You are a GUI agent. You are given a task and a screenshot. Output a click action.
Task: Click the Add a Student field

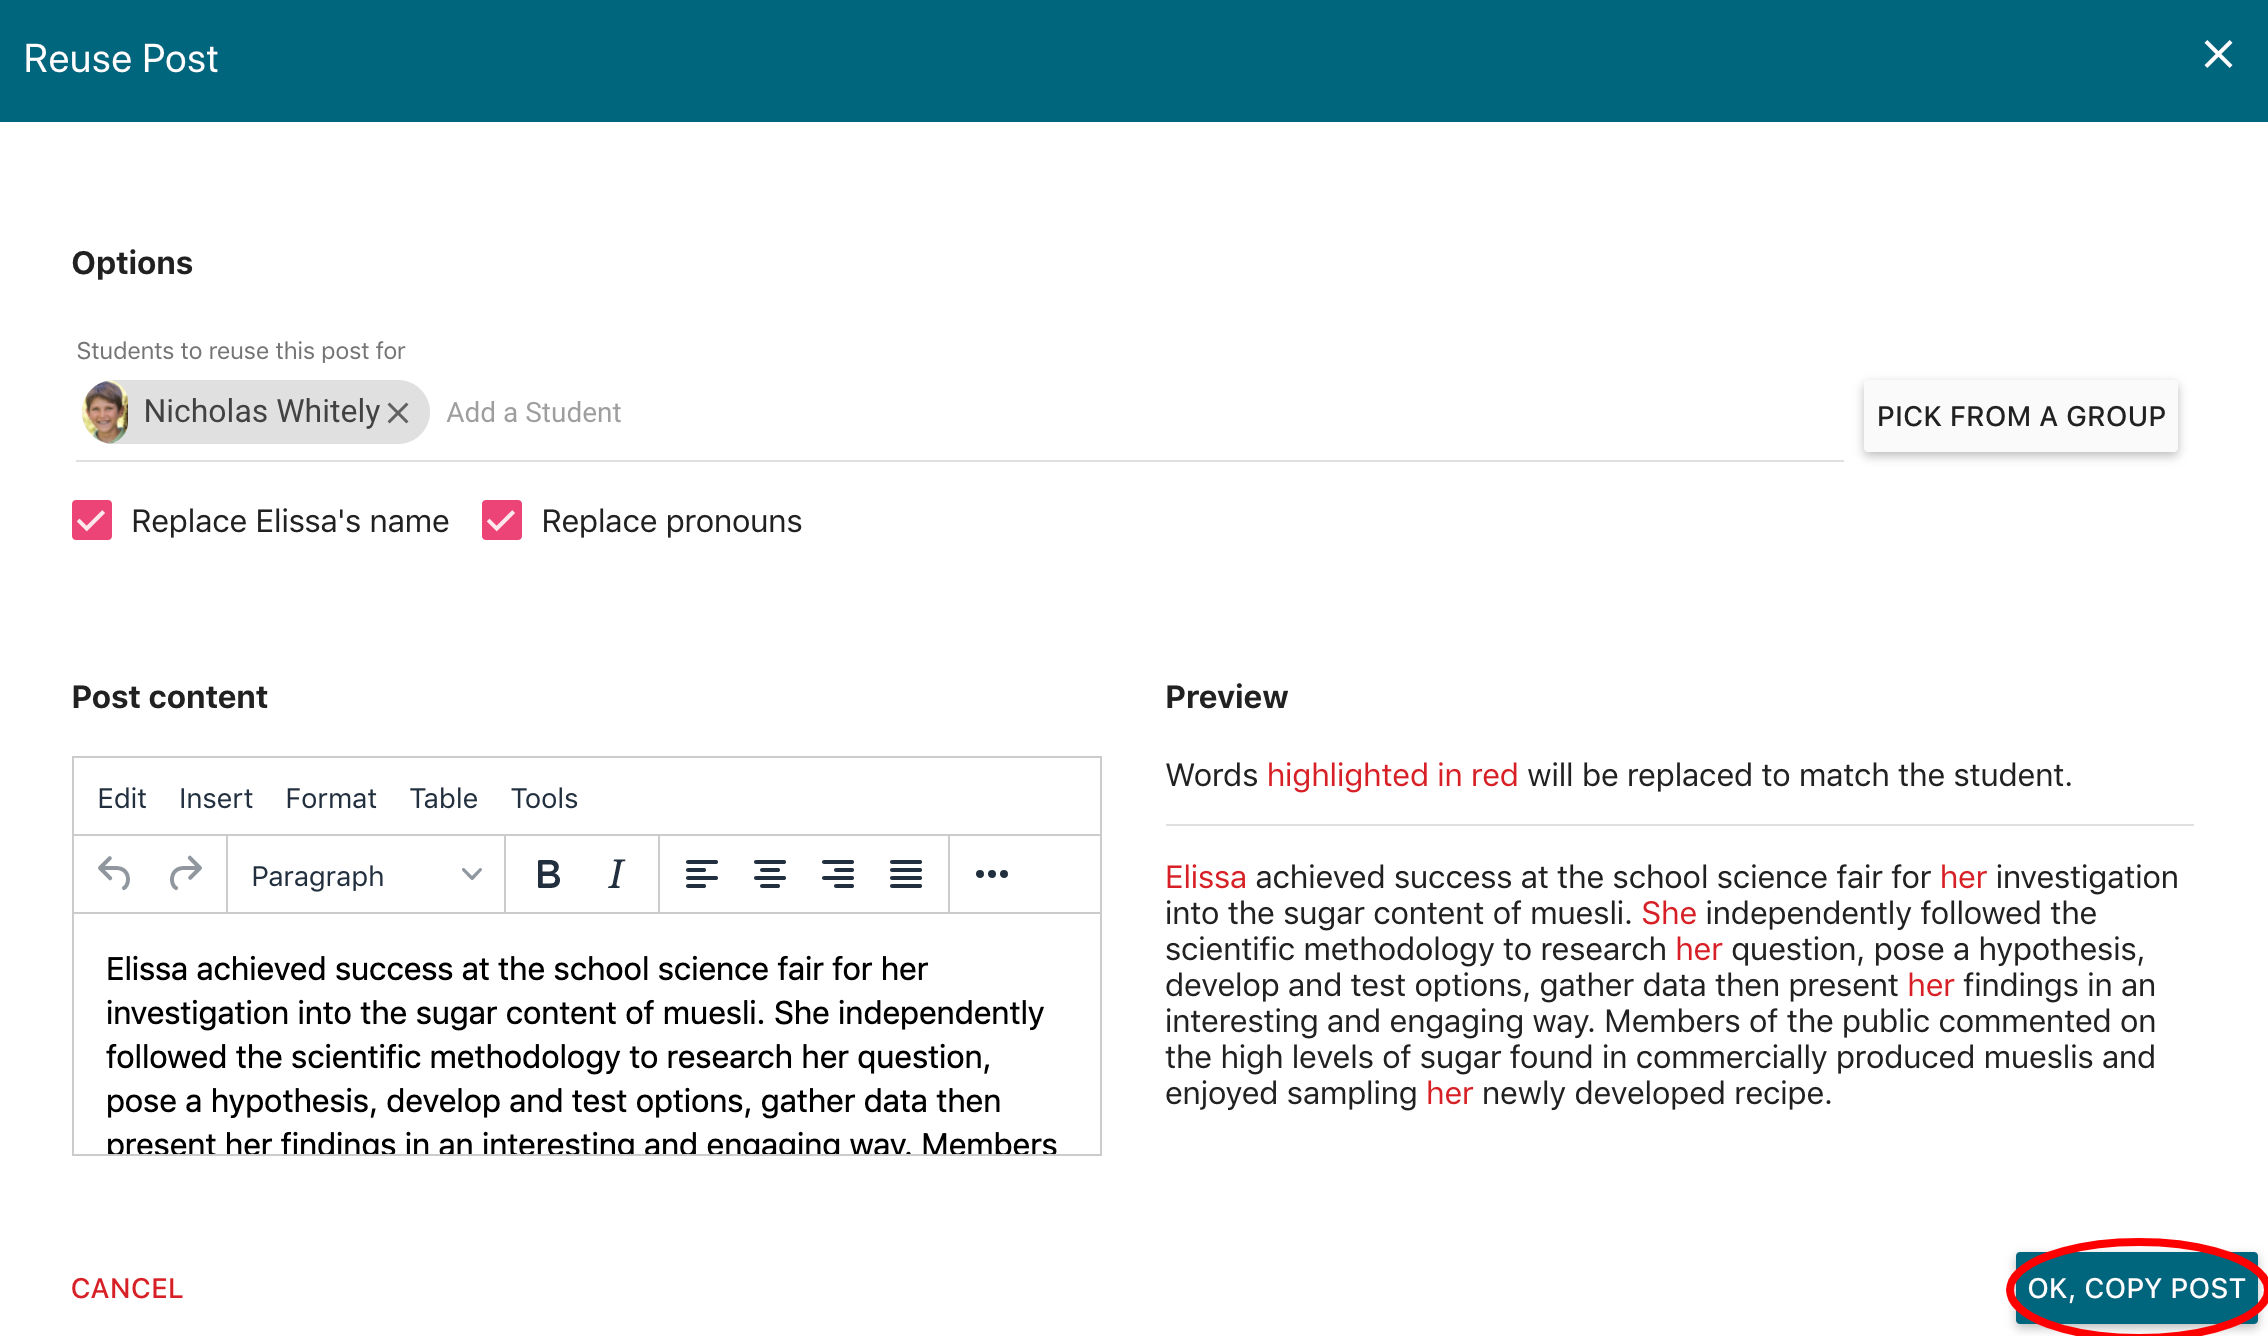coord(534,412)
